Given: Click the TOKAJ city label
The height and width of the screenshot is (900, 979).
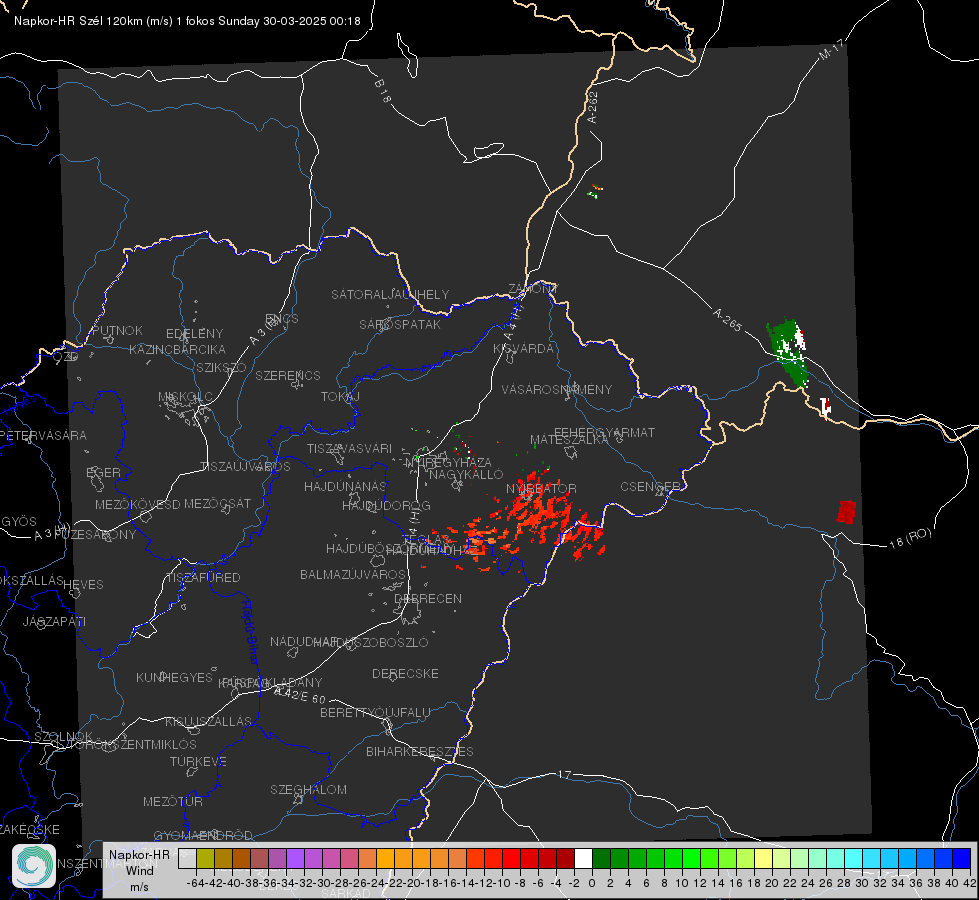Looking at the screenshot, I should tap(340, 397).
